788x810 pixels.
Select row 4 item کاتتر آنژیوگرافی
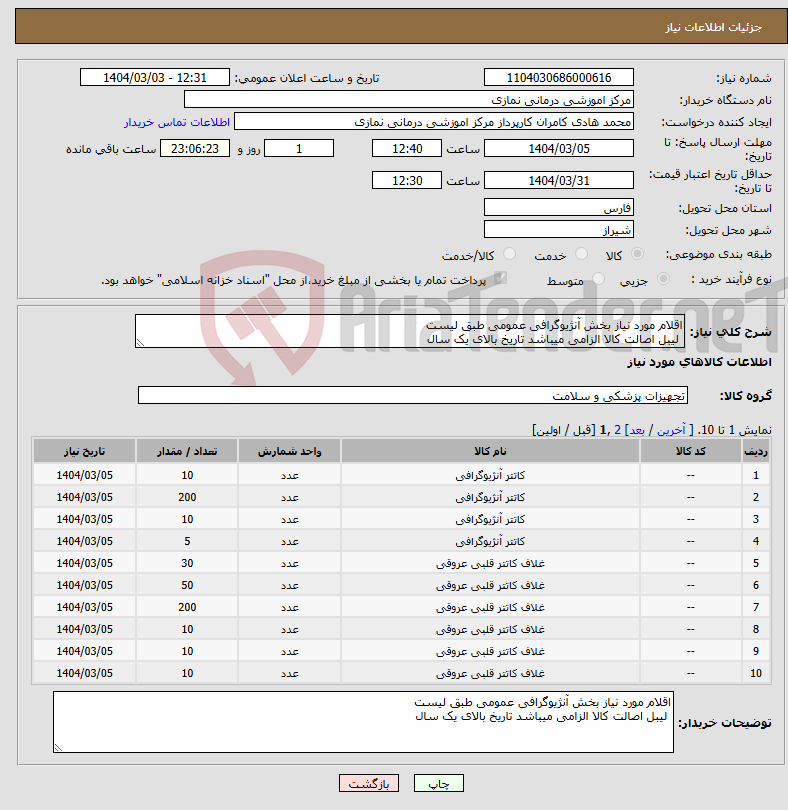tap(490, 541)
